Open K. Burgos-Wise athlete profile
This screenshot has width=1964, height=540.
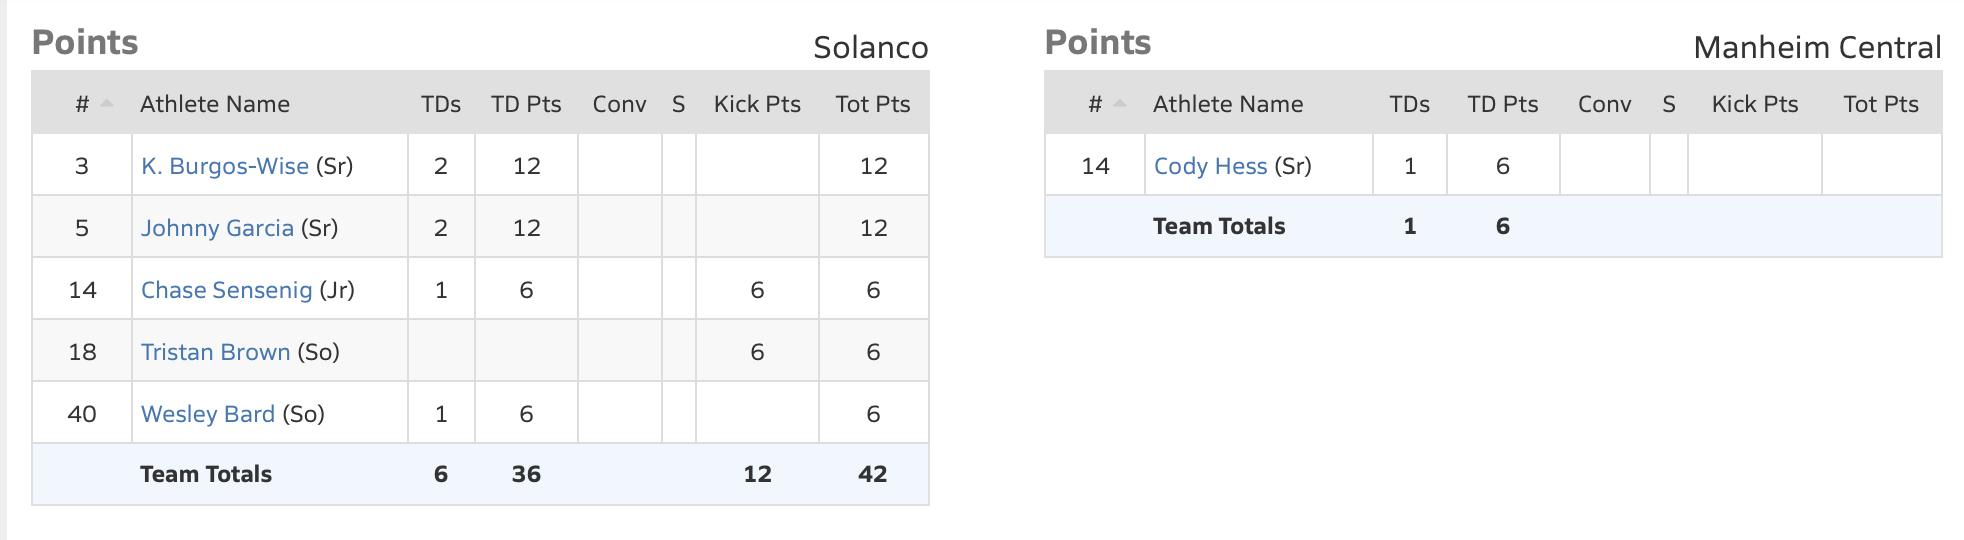click(224, 166)
